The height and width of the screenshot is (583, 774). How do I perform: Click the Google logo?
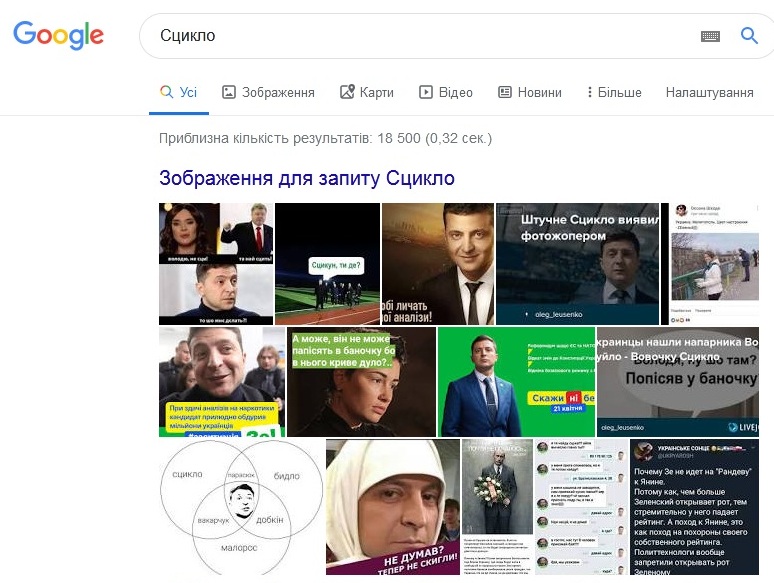click(58, 35)
